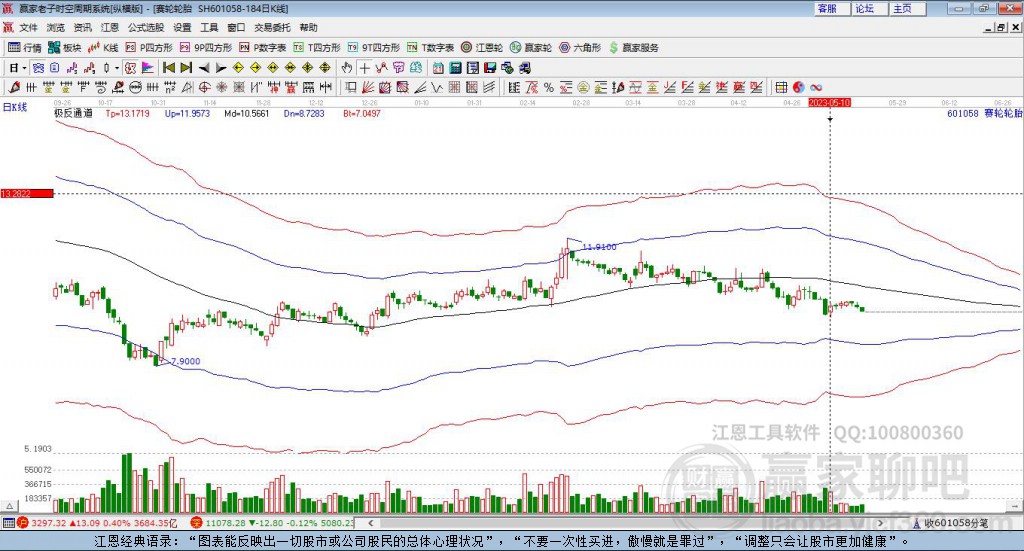Open the 六角形 hexagon tool

click(x=580, y=48)
